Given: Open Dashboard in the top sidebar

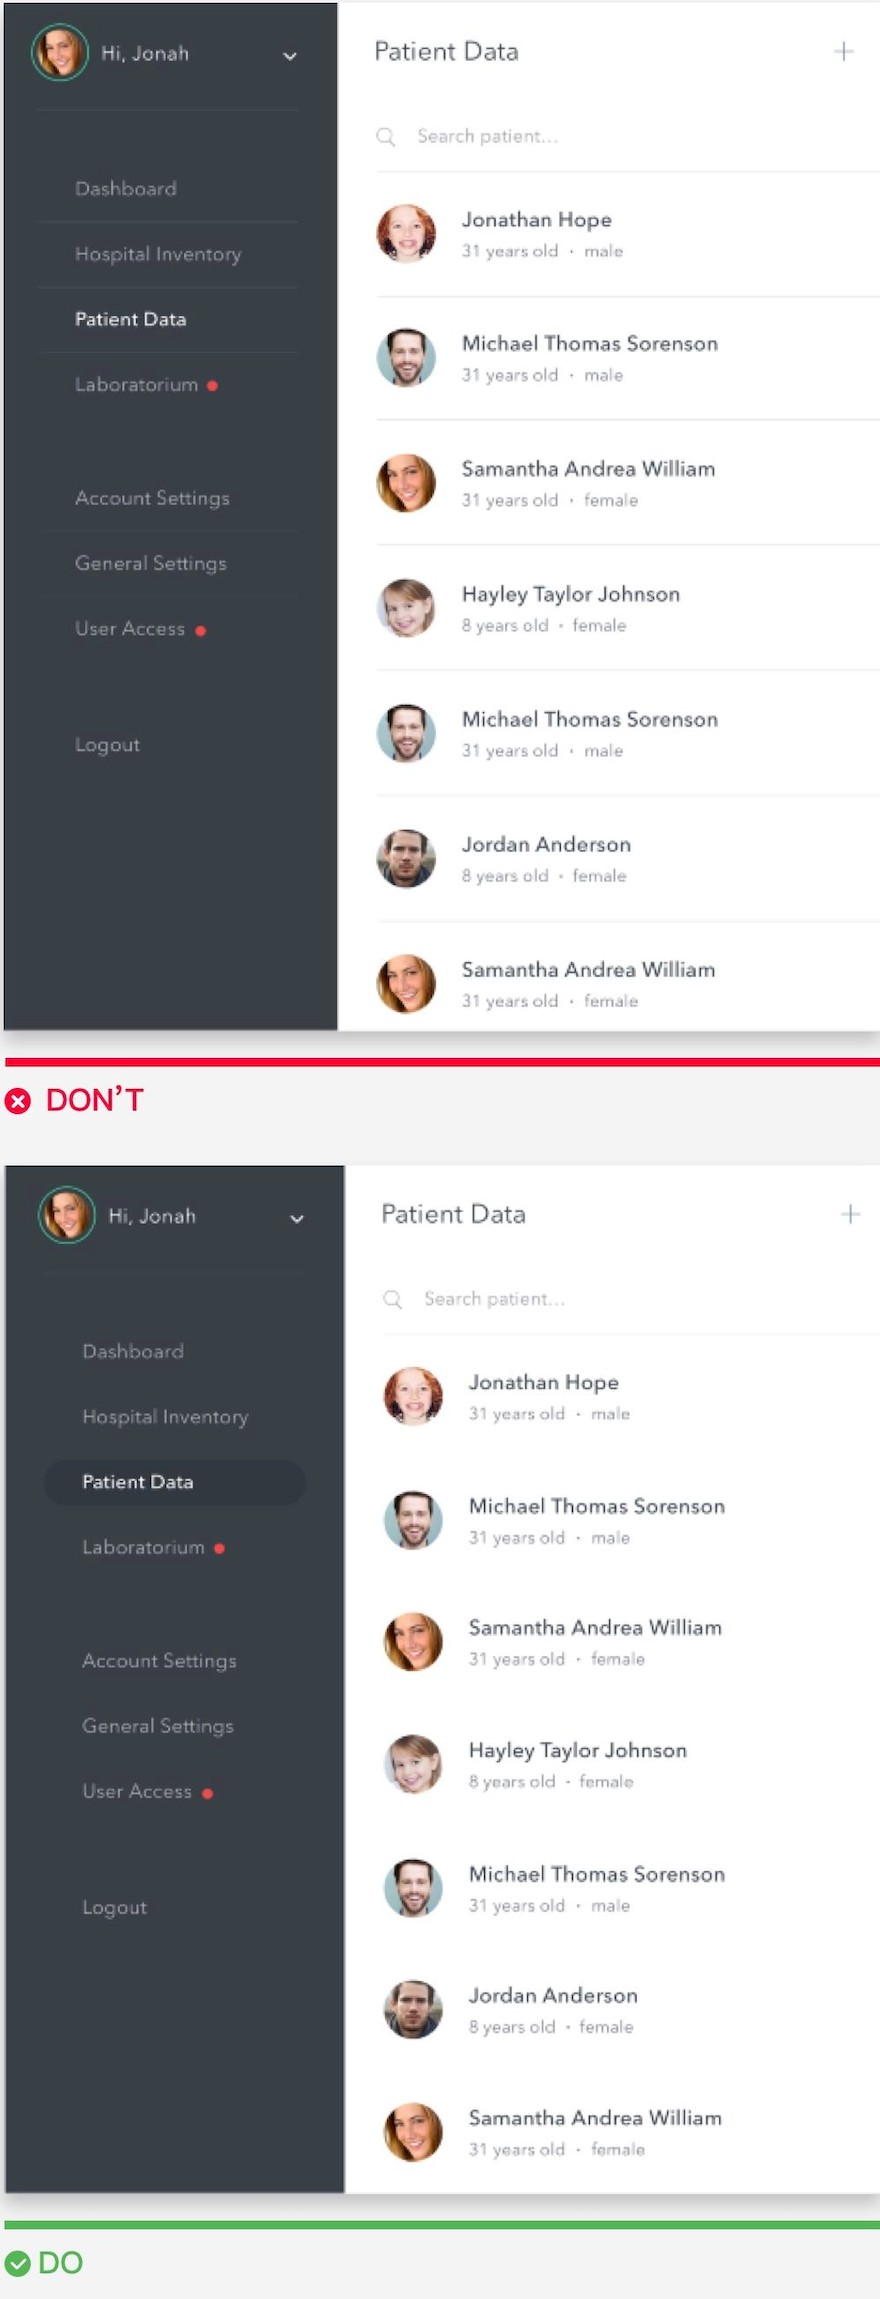Looking at the screenshot, I should tap(126, 188).
